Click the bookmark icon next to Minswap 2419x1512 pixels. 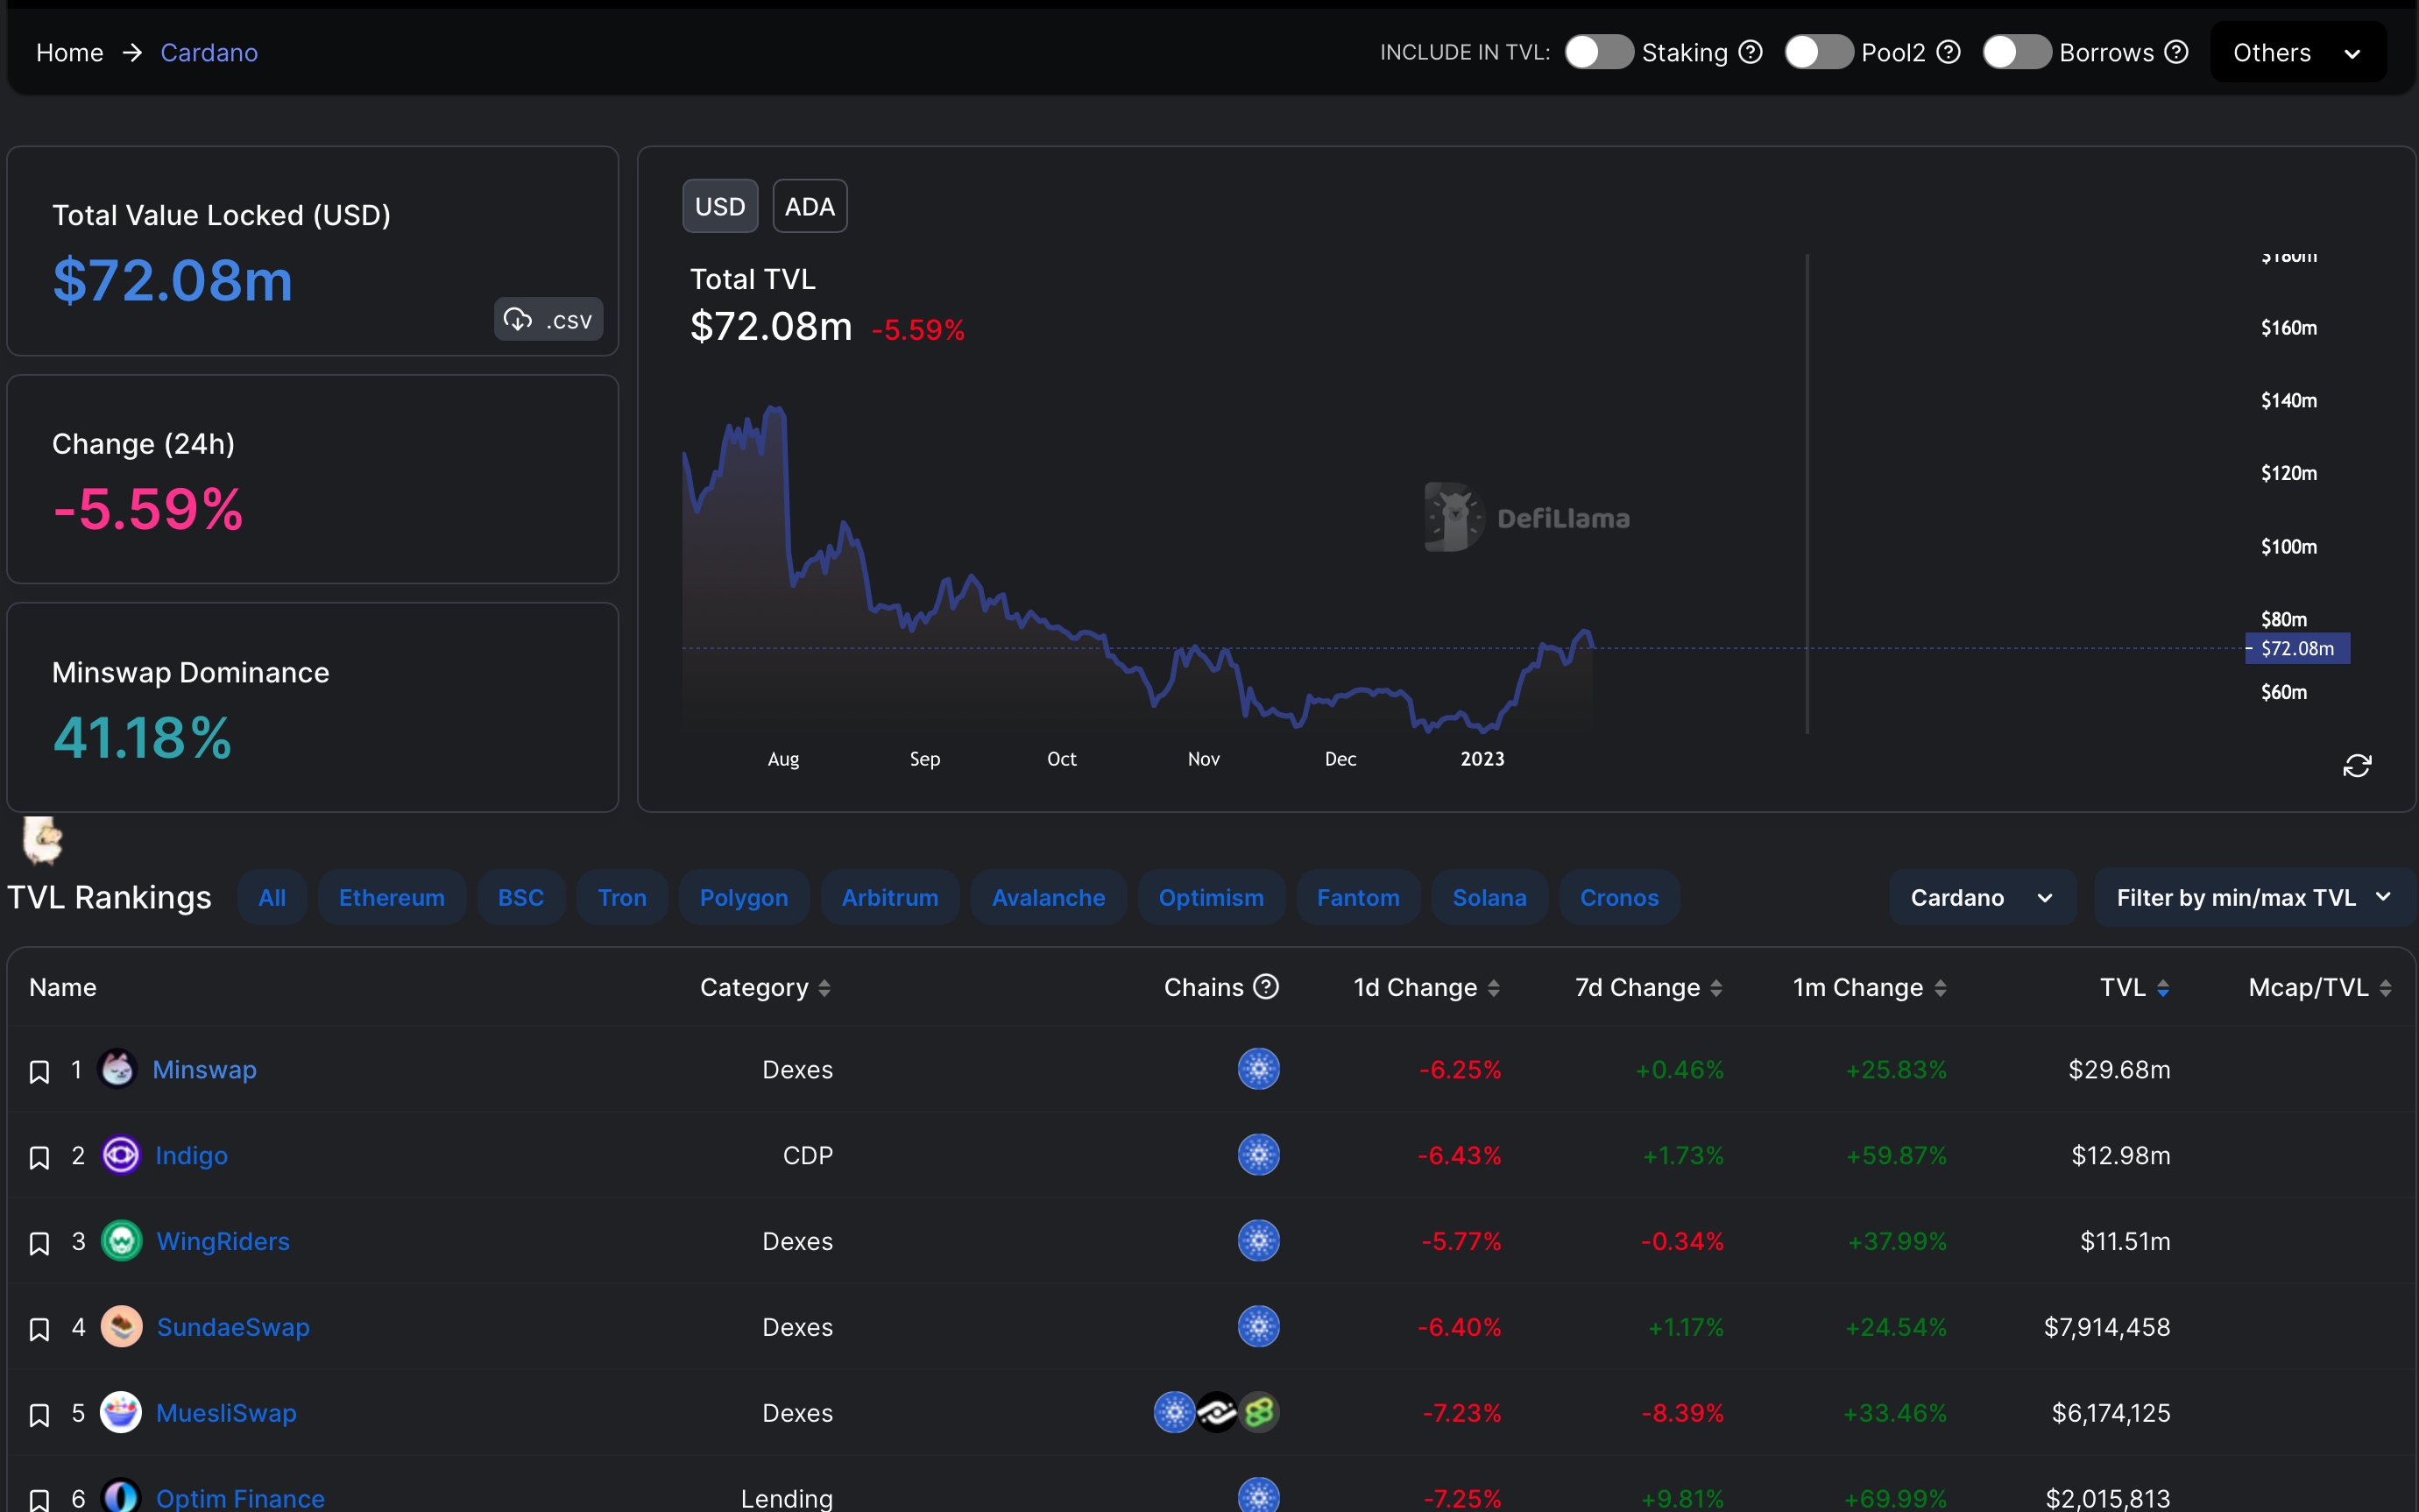click(x=39, y=1072)
